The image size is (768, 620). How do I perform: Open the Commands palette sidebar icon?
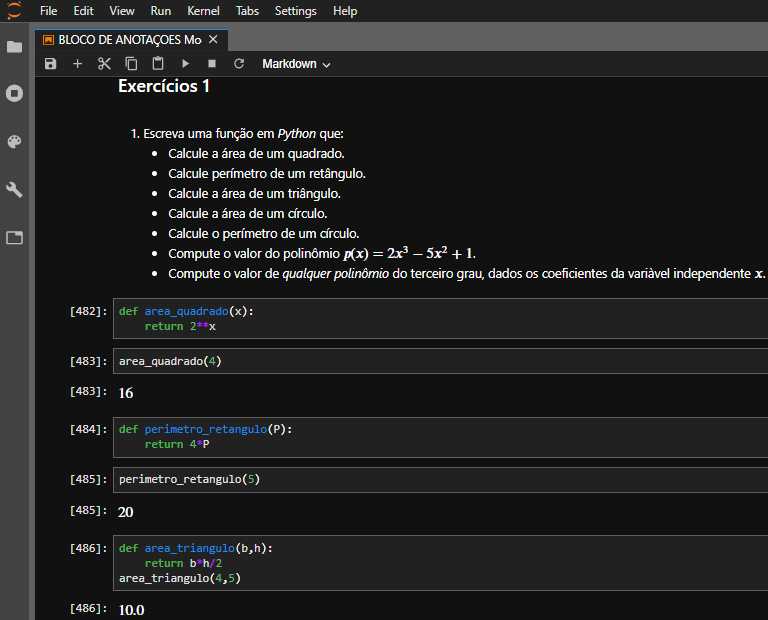coord(14,142)
